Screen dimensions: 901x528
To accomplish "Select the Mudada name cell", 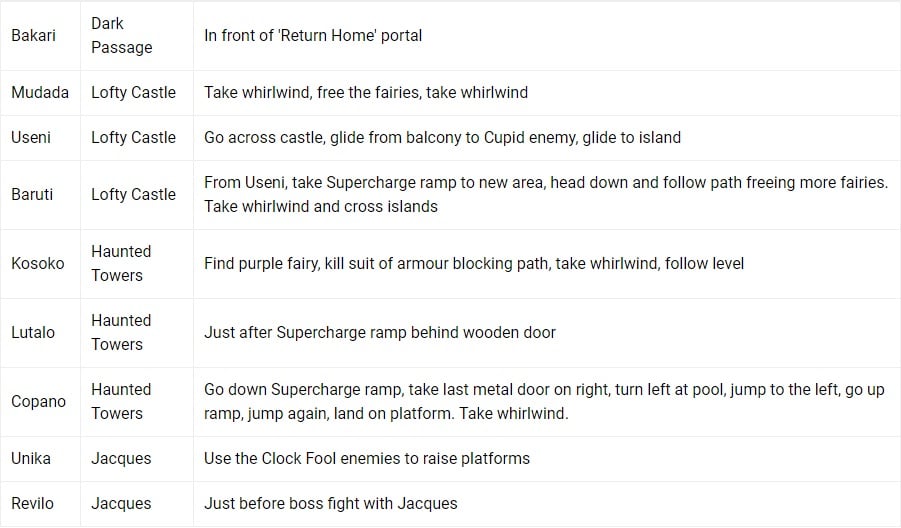I will (x=40, y=92).
